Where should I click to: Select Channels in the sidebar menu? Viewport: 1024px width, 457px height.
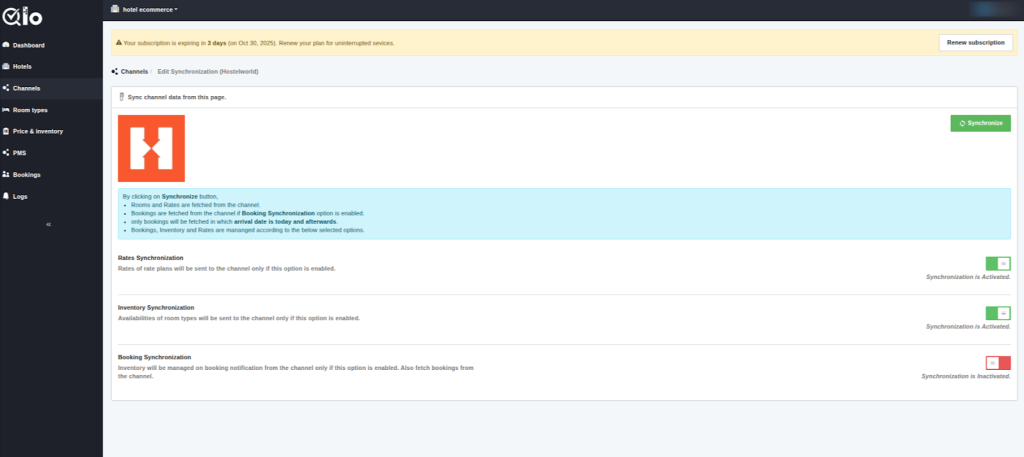[27, 88]
